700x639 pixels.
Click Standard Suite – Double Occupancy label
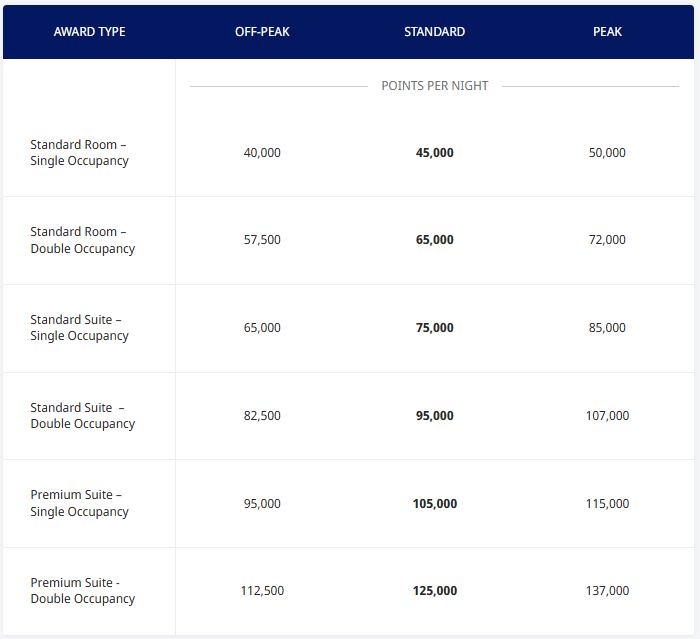coord(82,416)
